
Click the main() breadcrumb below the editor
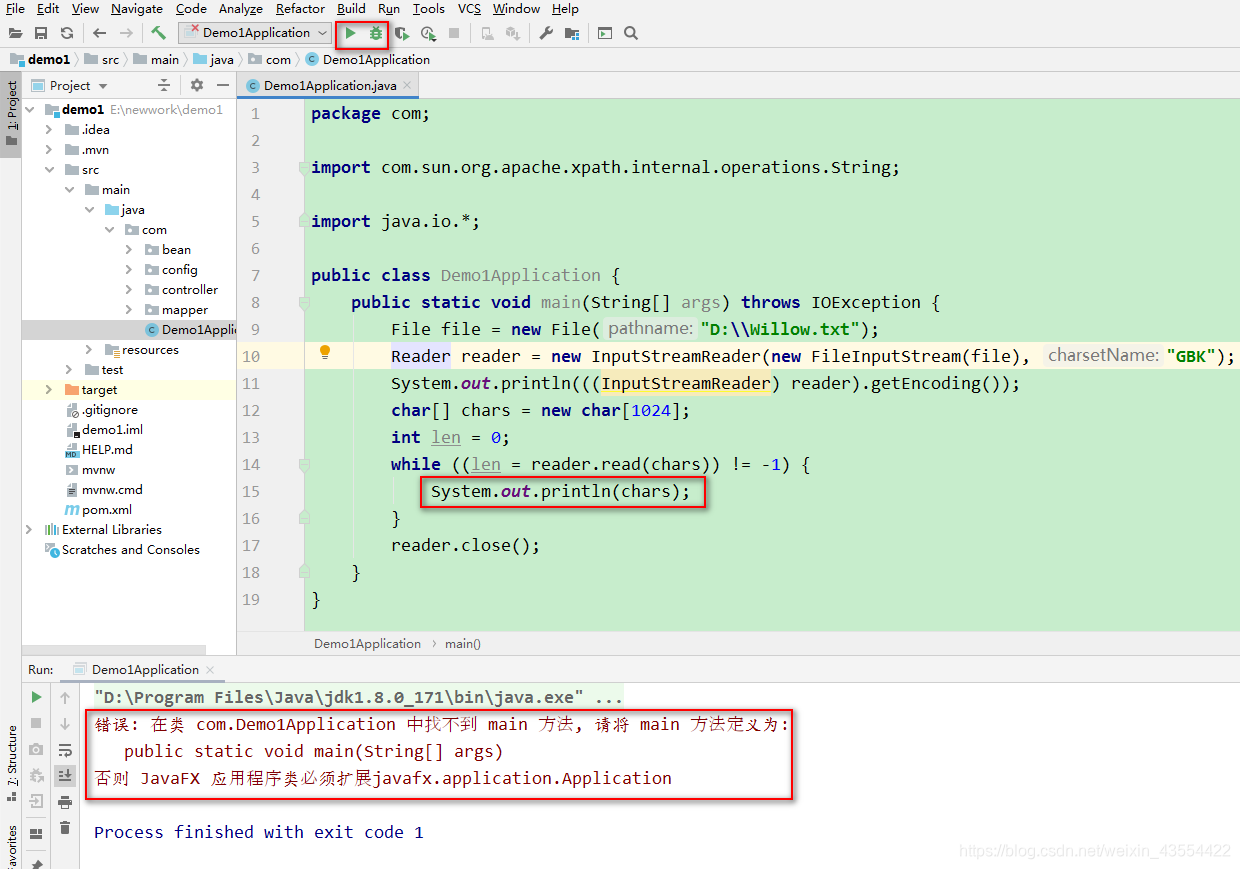(462, 643)
